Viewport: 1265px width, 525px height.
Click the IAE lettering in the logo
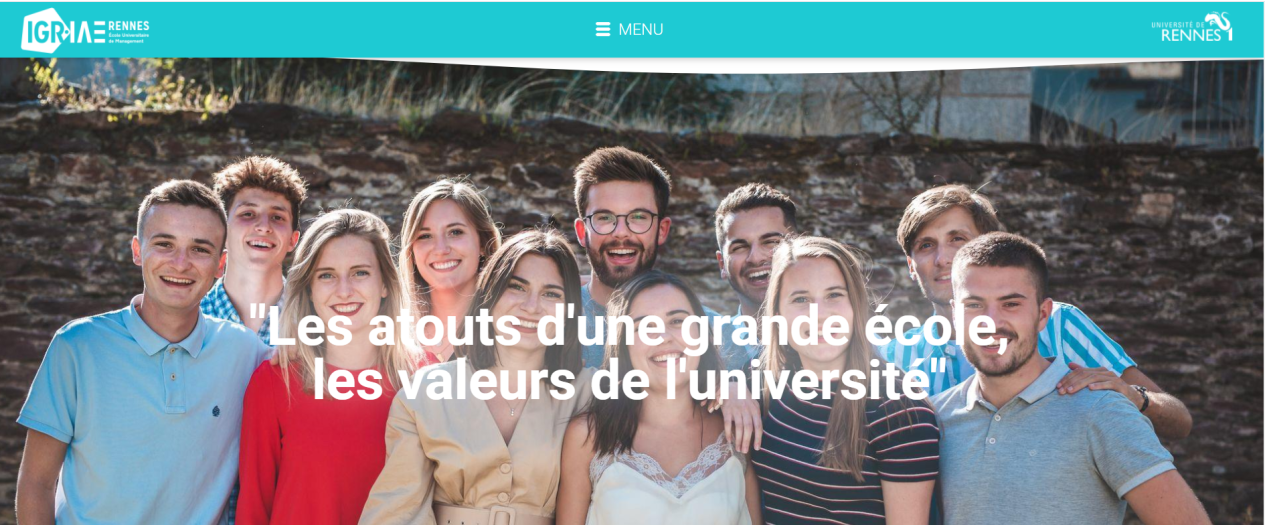coord(88,32)
